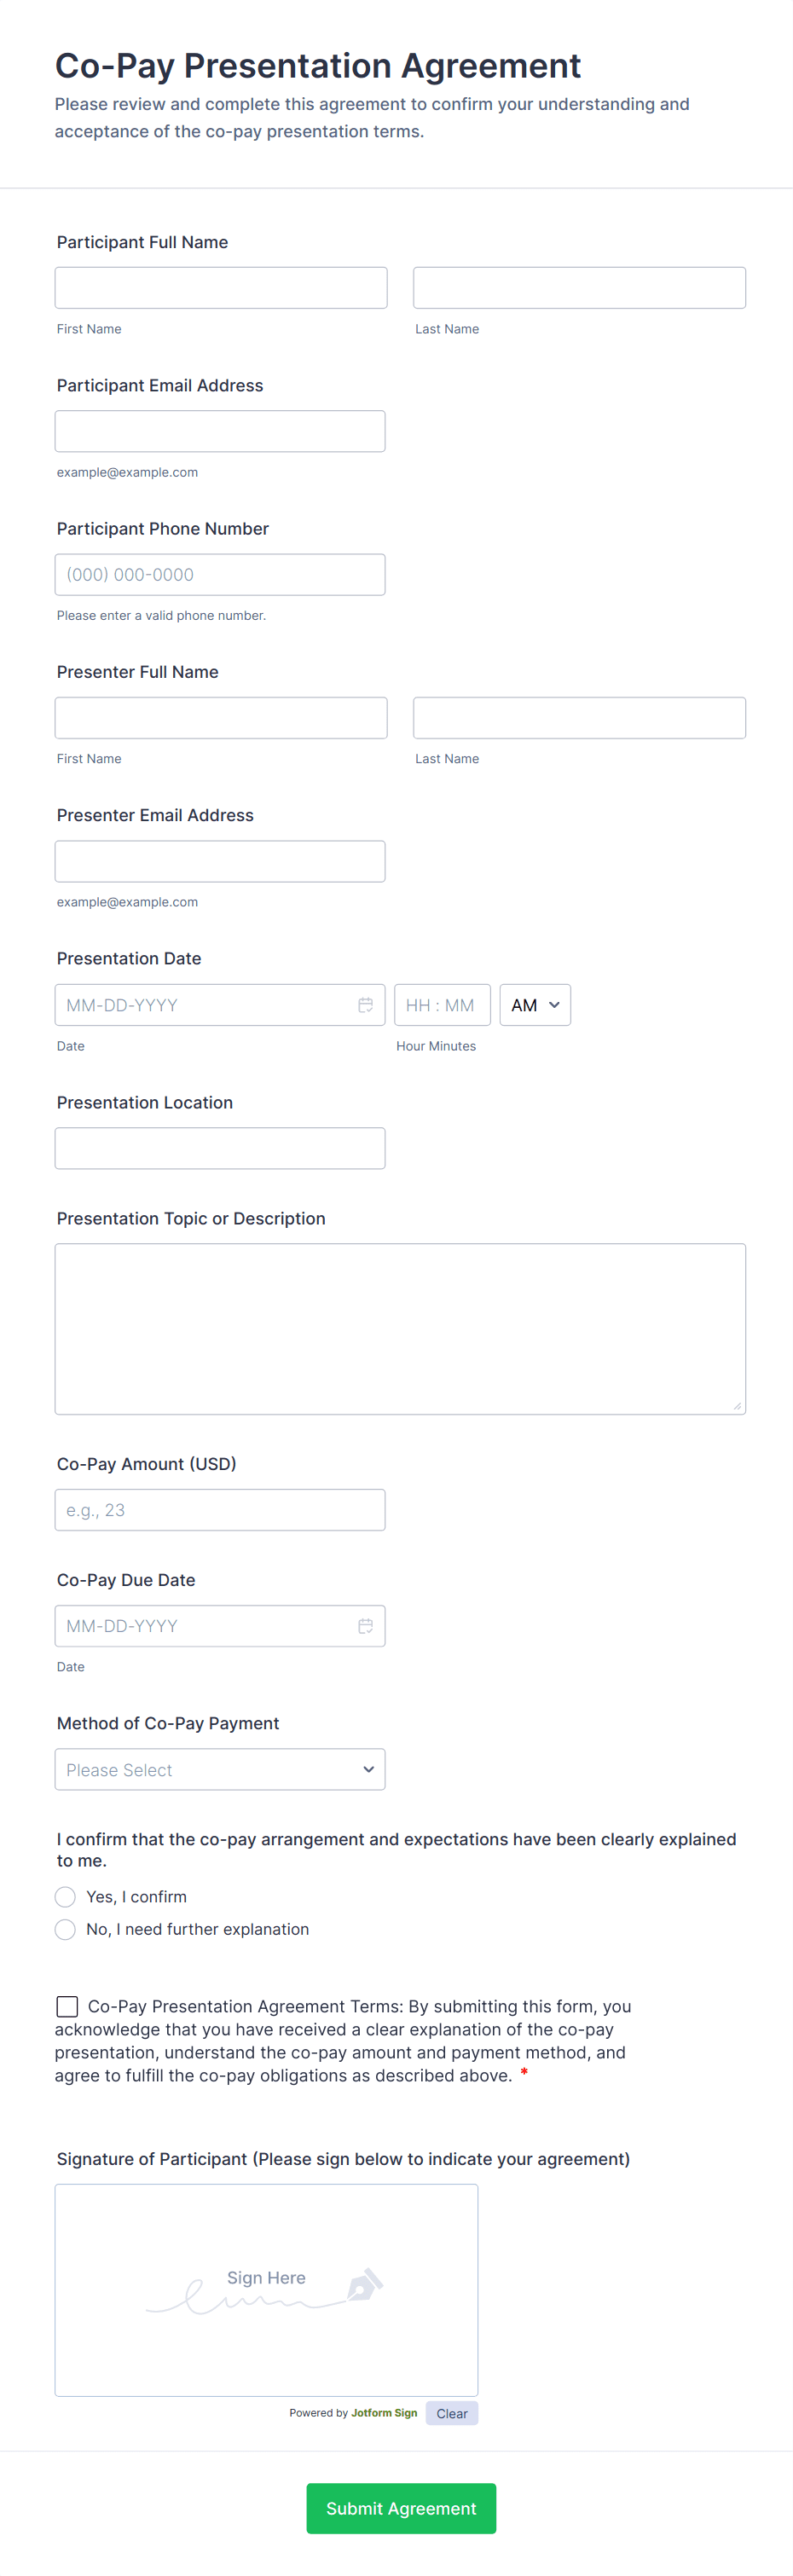This screenshot has width=793, height=2576.
Task: Focus Participant First Name field
Action: (x=221, y=288)
